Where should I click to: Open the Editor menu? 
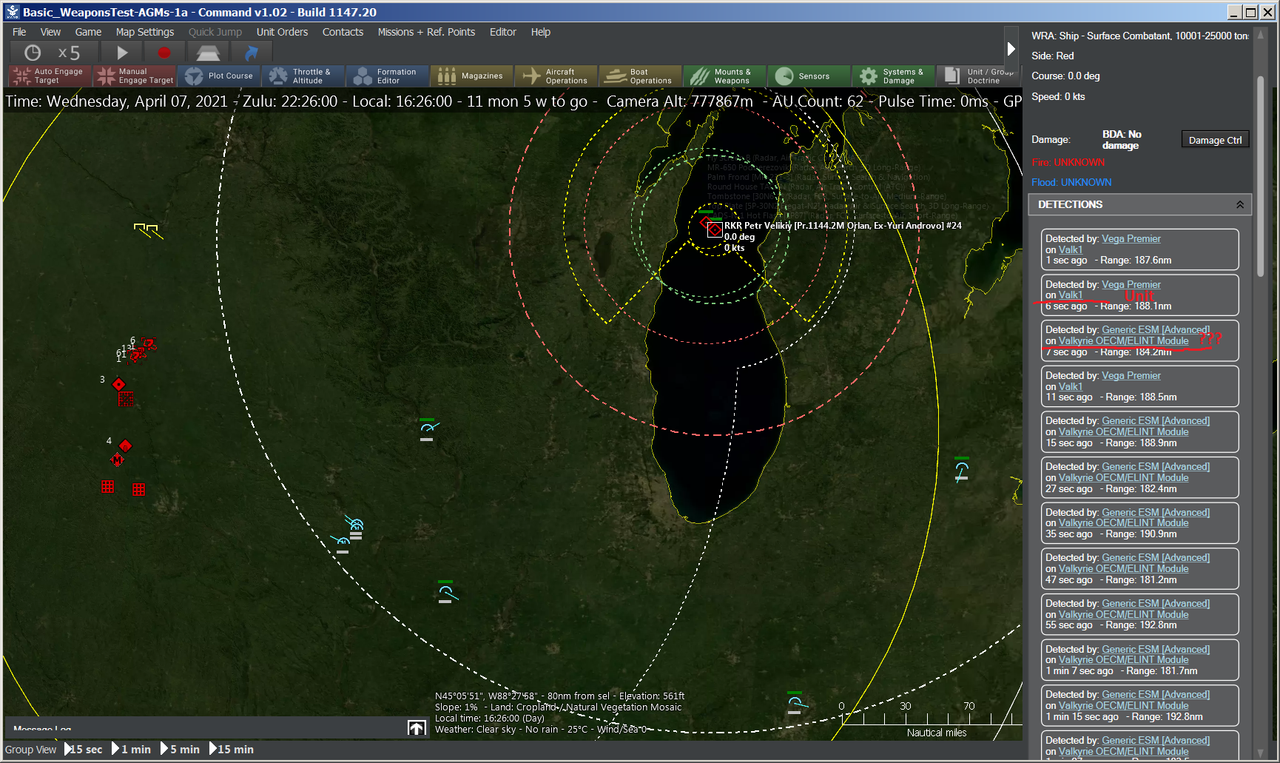[503, 32]
